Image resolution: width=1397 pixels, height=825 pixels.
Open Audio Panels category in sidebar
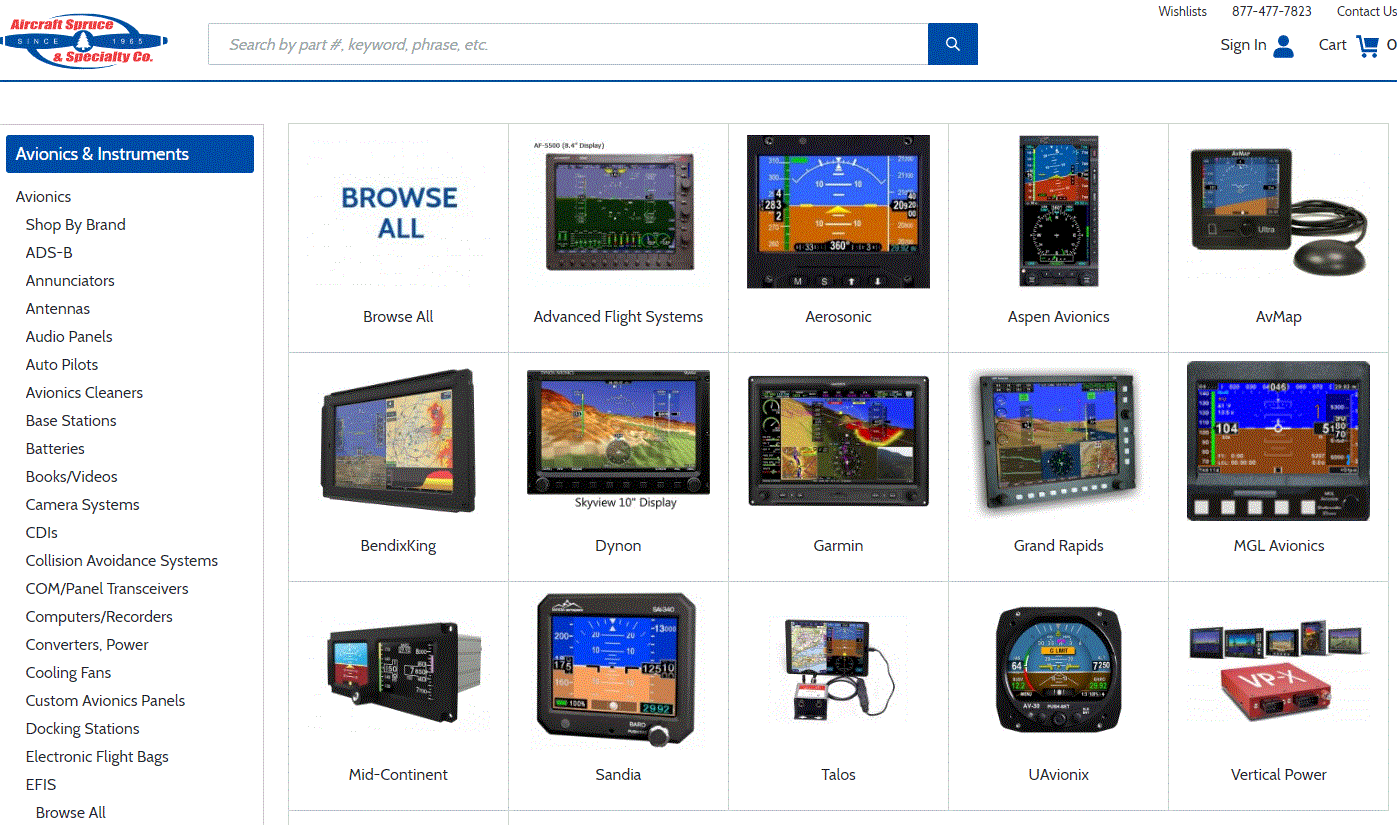(69, 337)
